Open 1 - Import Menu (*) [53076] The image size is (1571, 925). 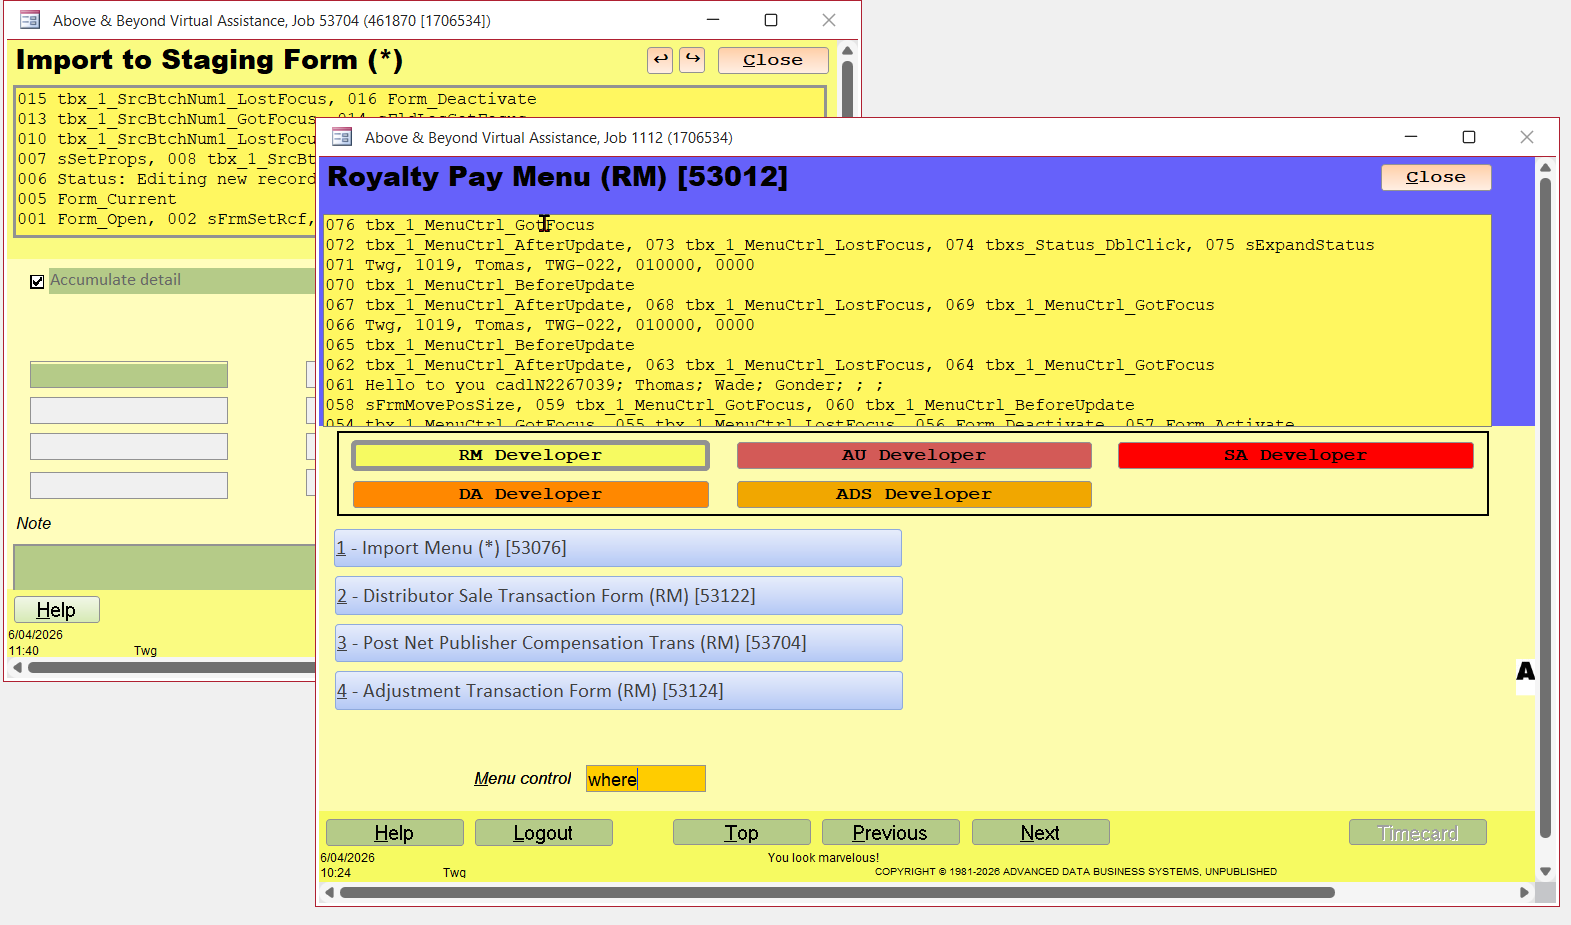[x=618, y=548]
